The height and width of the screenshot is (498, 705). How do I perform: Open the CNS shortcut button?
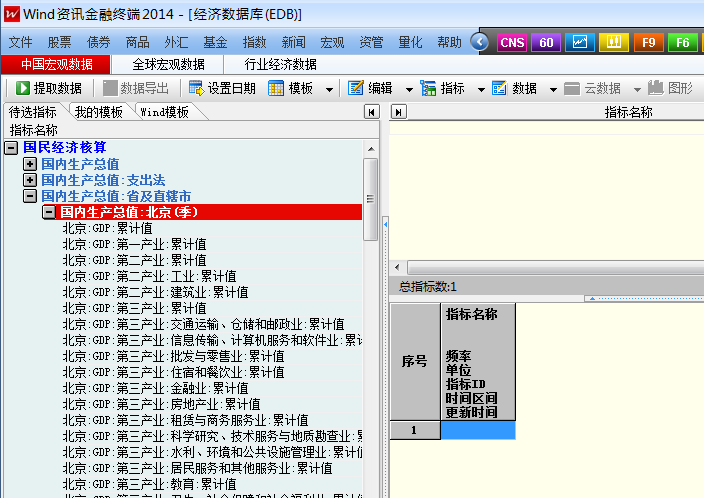[x=512, y=43]
